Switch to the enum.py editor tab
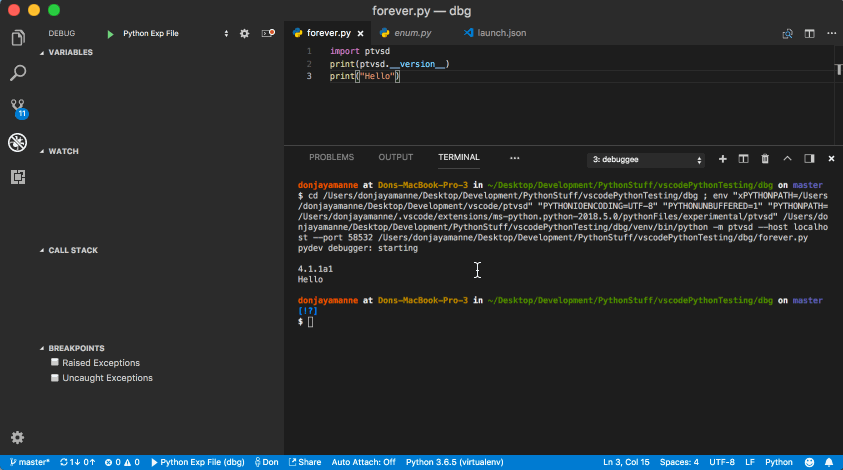Viewport: 843px width, 470px height. tap(412, 33)
